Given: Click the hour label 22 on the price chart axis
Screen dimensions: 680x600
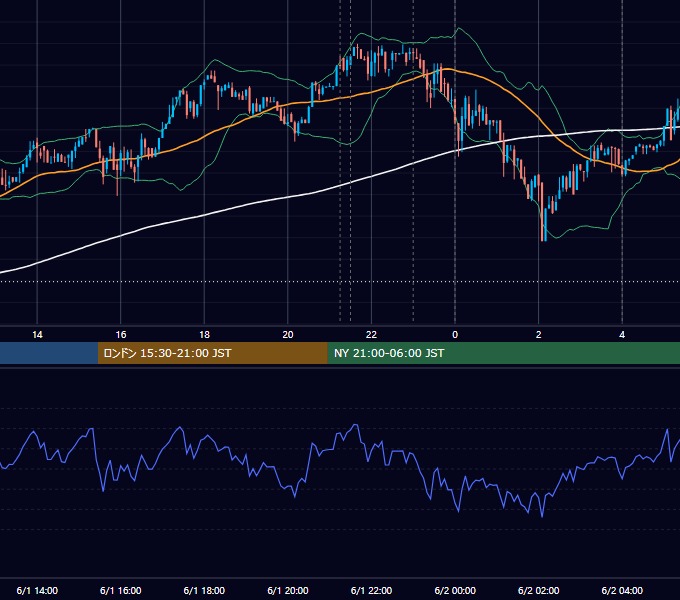Looking at the screenshot, I should click(371, 335).
